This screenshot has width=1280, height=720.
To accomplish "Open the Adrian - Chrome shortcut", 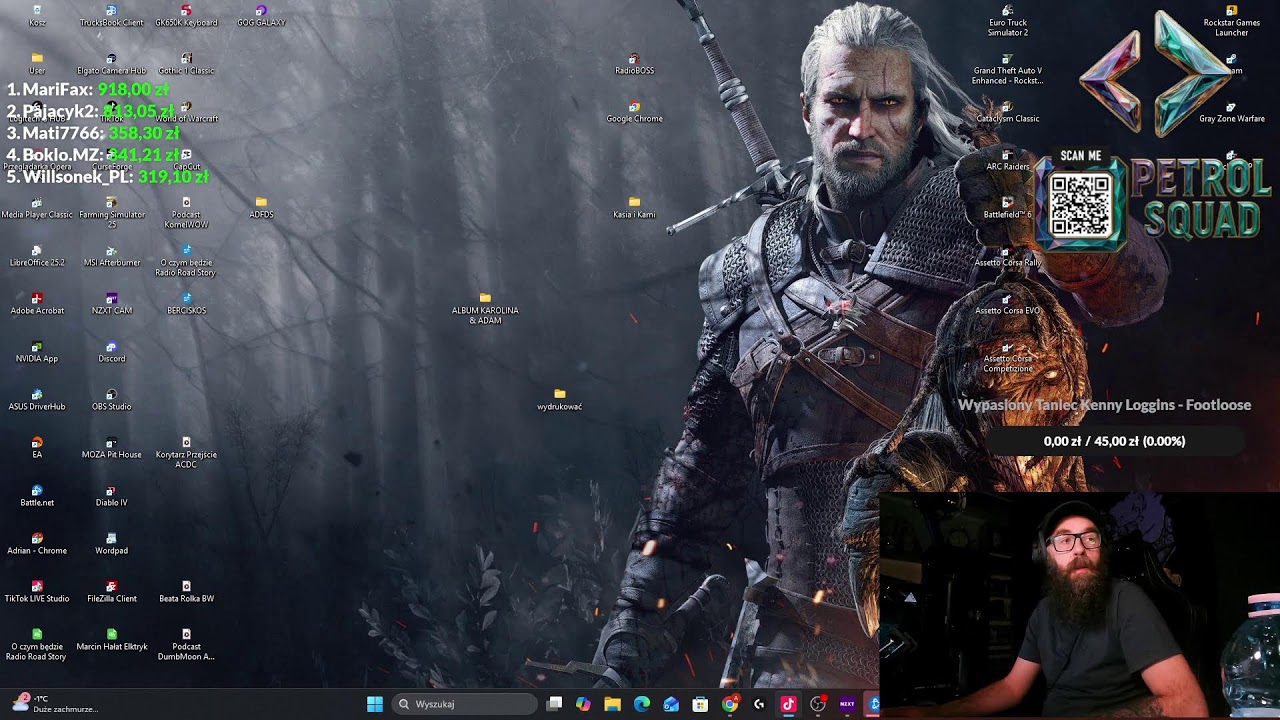I will (x=37, y=543).
